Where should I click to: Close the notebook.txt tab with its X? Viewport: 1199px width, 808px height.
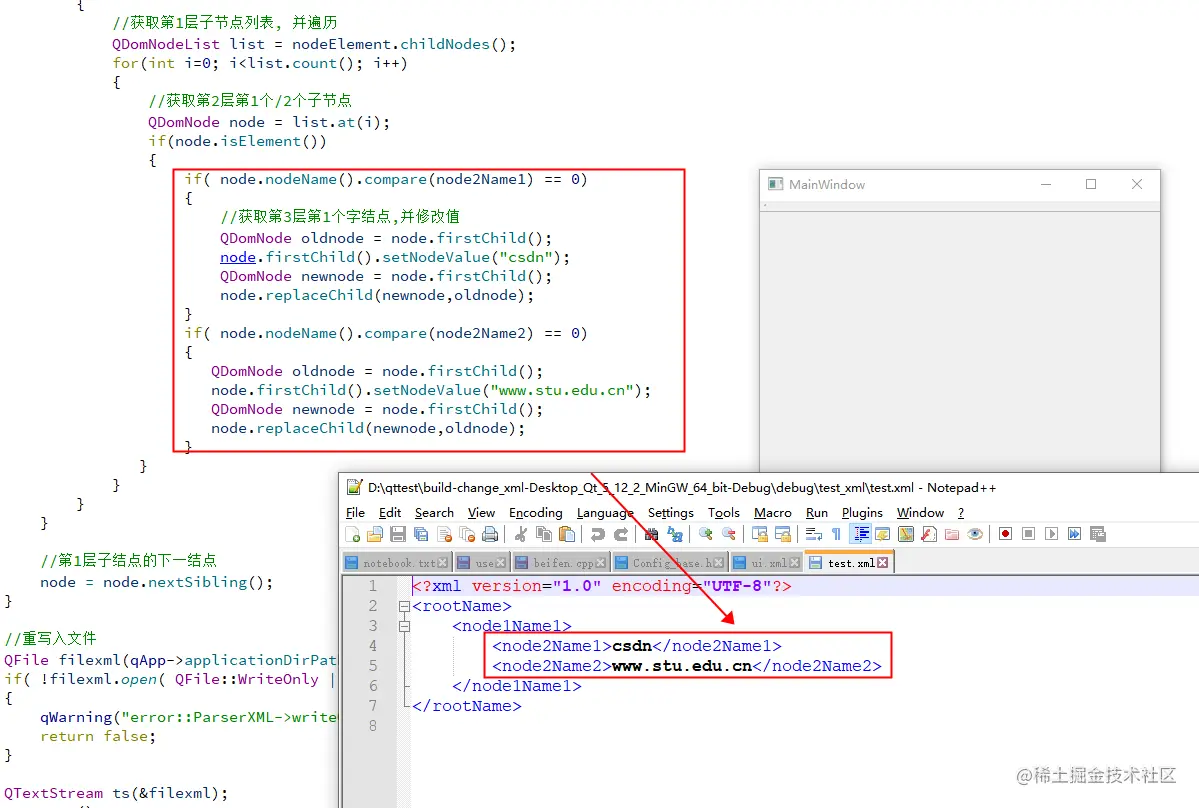click(442, 563)
